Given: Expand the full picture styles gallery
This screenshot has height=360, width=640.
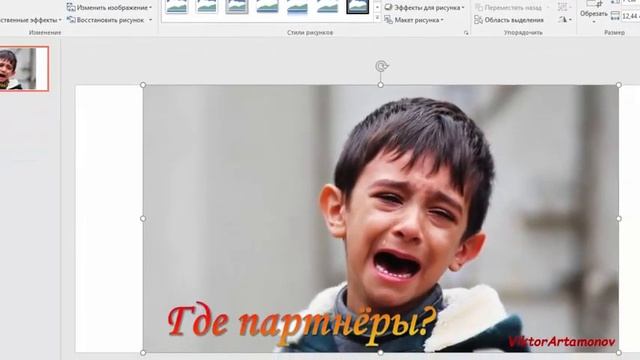Looking at the screenshot, I should (377, 18).
